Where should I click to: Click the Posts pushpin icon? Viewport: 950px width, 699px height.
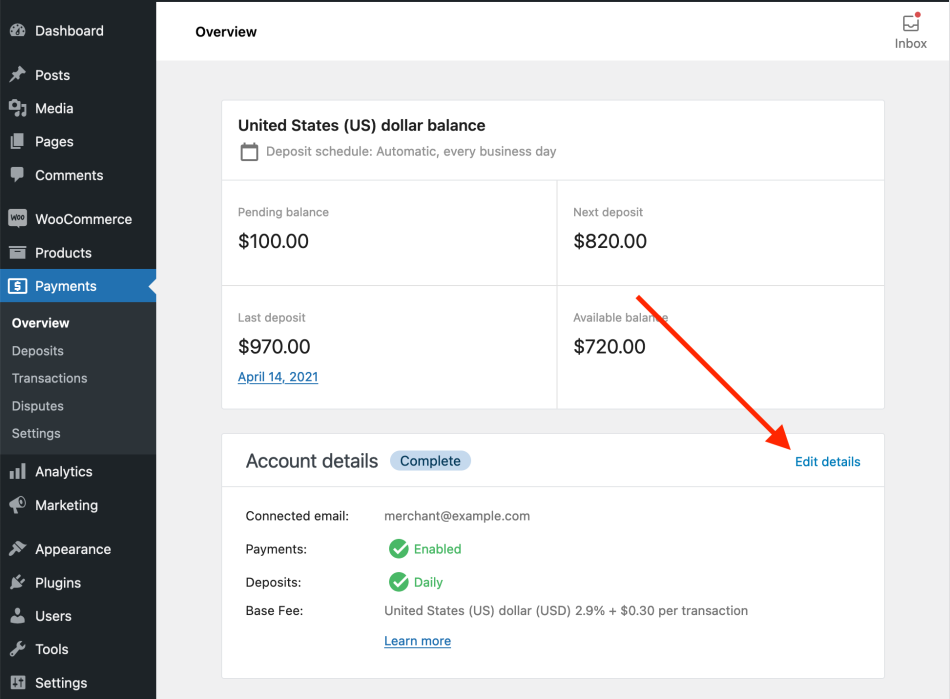pyautogui.click(x=17, y=75)
